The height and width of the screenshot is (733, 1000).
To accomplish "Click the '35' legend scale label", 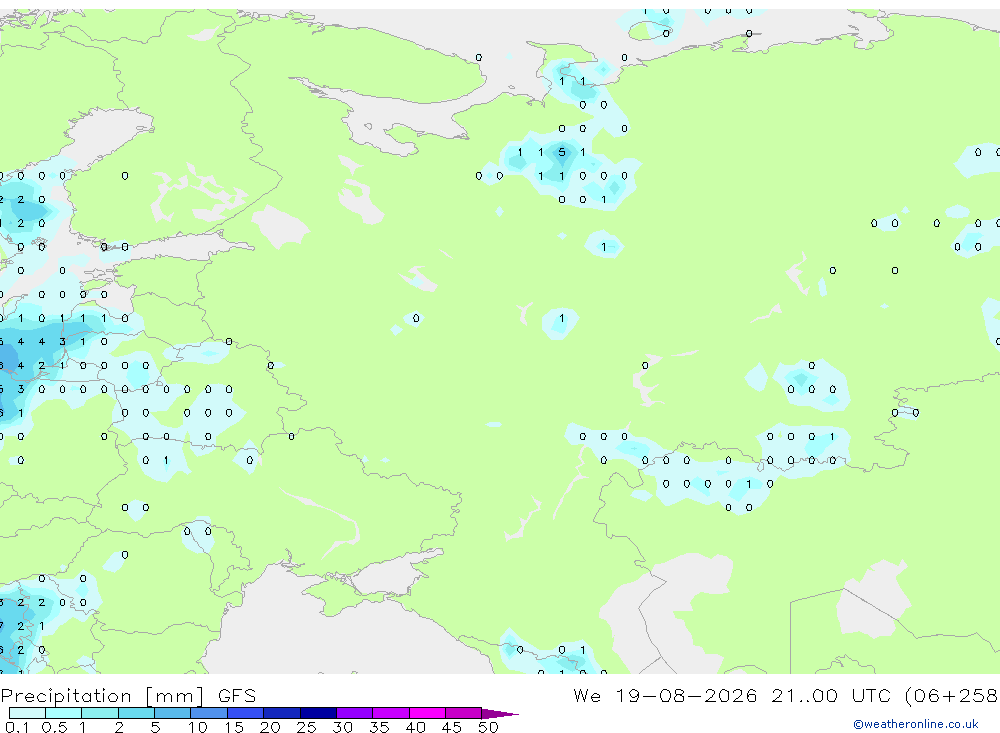I will pos(379,727).
